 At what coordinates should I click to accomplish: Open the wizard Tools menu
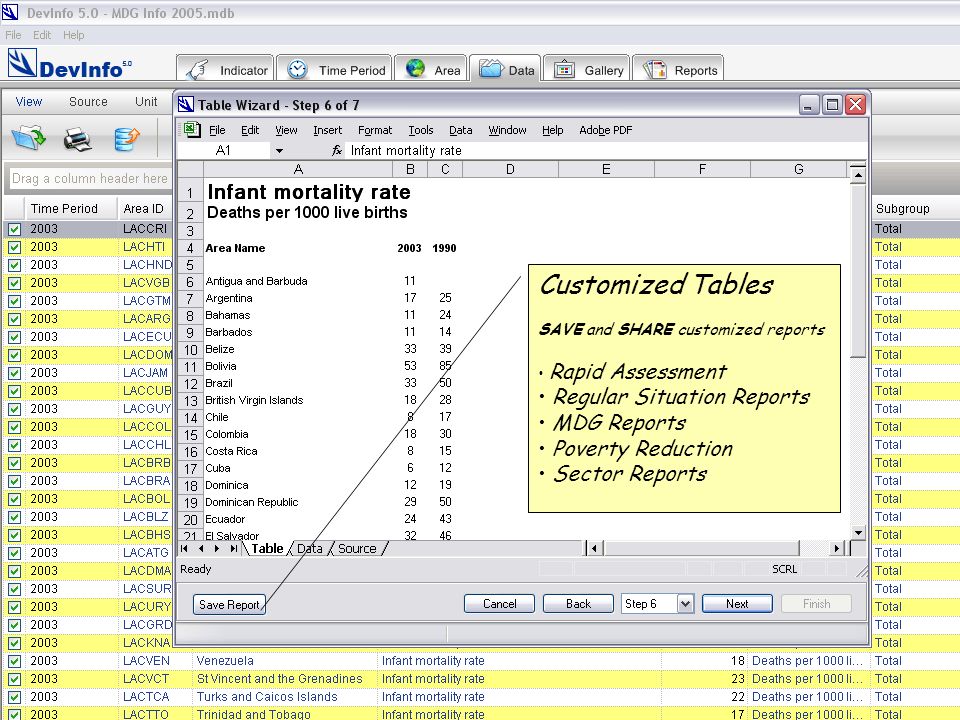[421, 130]
